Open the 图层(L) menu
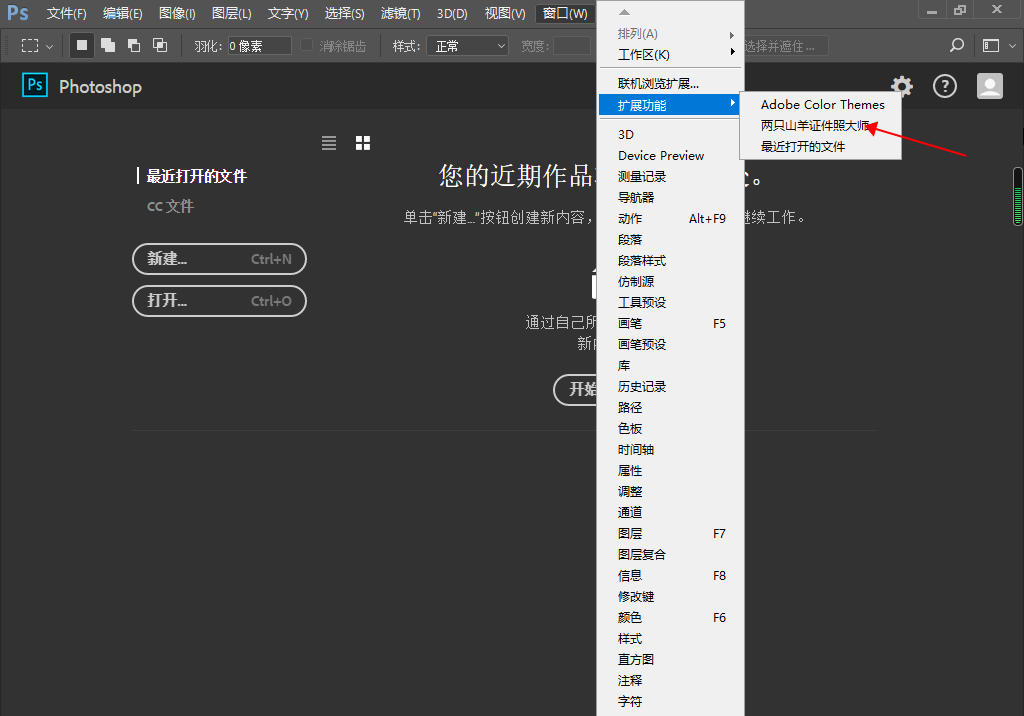Screen dimensions: 1024x716 (x=232, y=13)
